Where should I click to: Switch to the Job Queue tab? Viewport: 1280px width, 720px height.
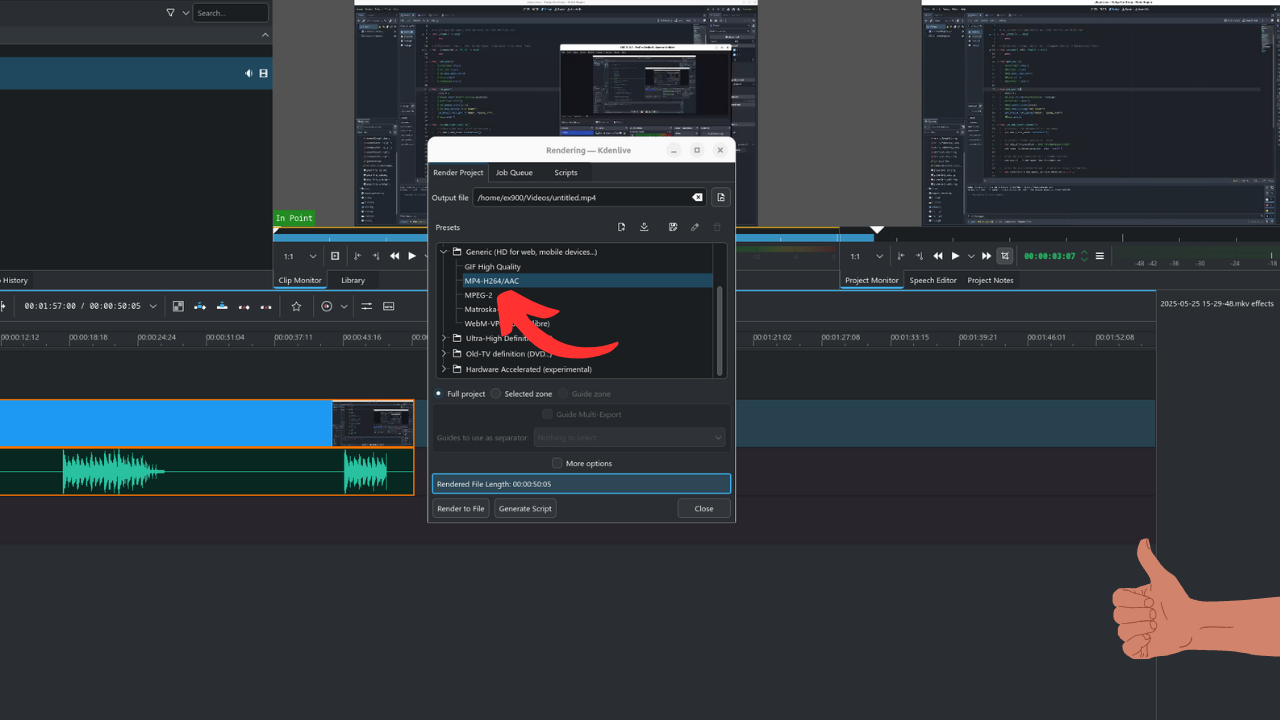coord(514,173)
